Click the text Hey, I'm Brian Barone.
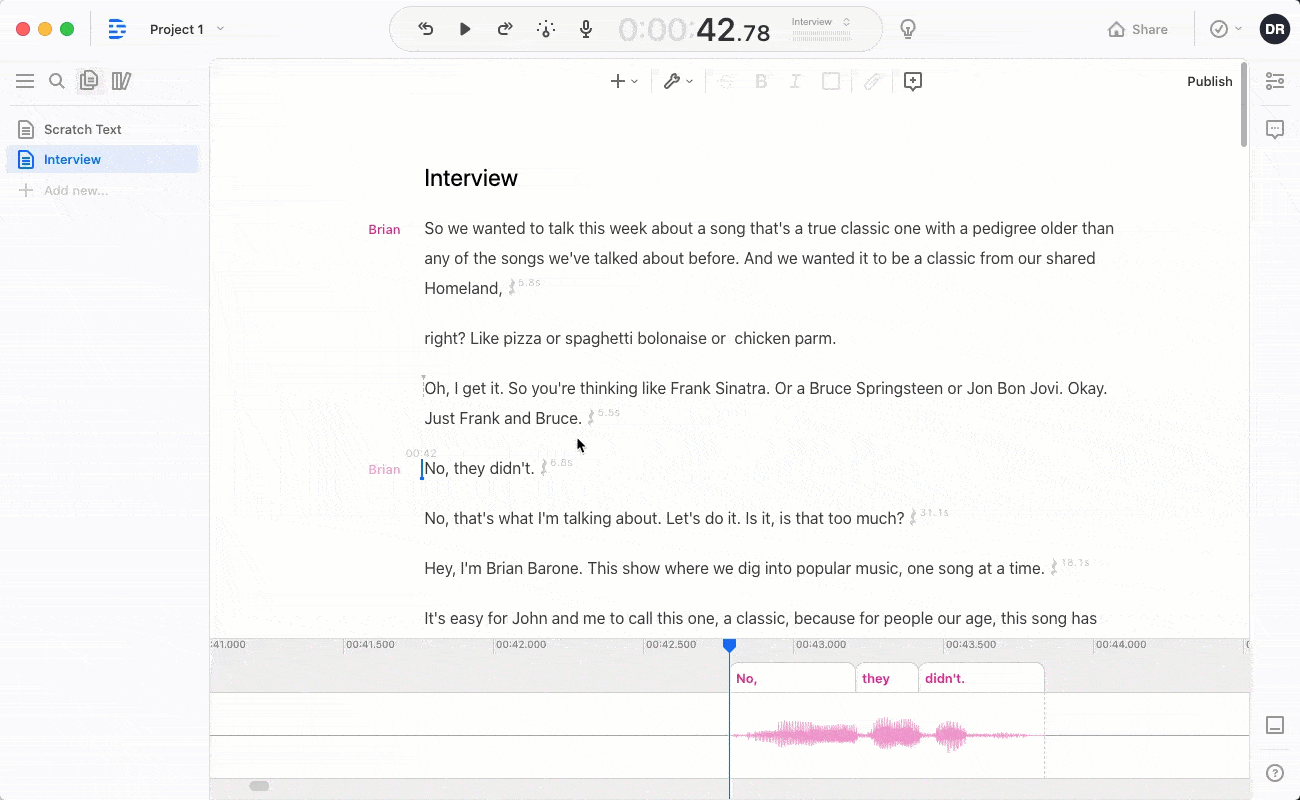This screenshot has width=1300, height=800. click(x=503, y=569)
